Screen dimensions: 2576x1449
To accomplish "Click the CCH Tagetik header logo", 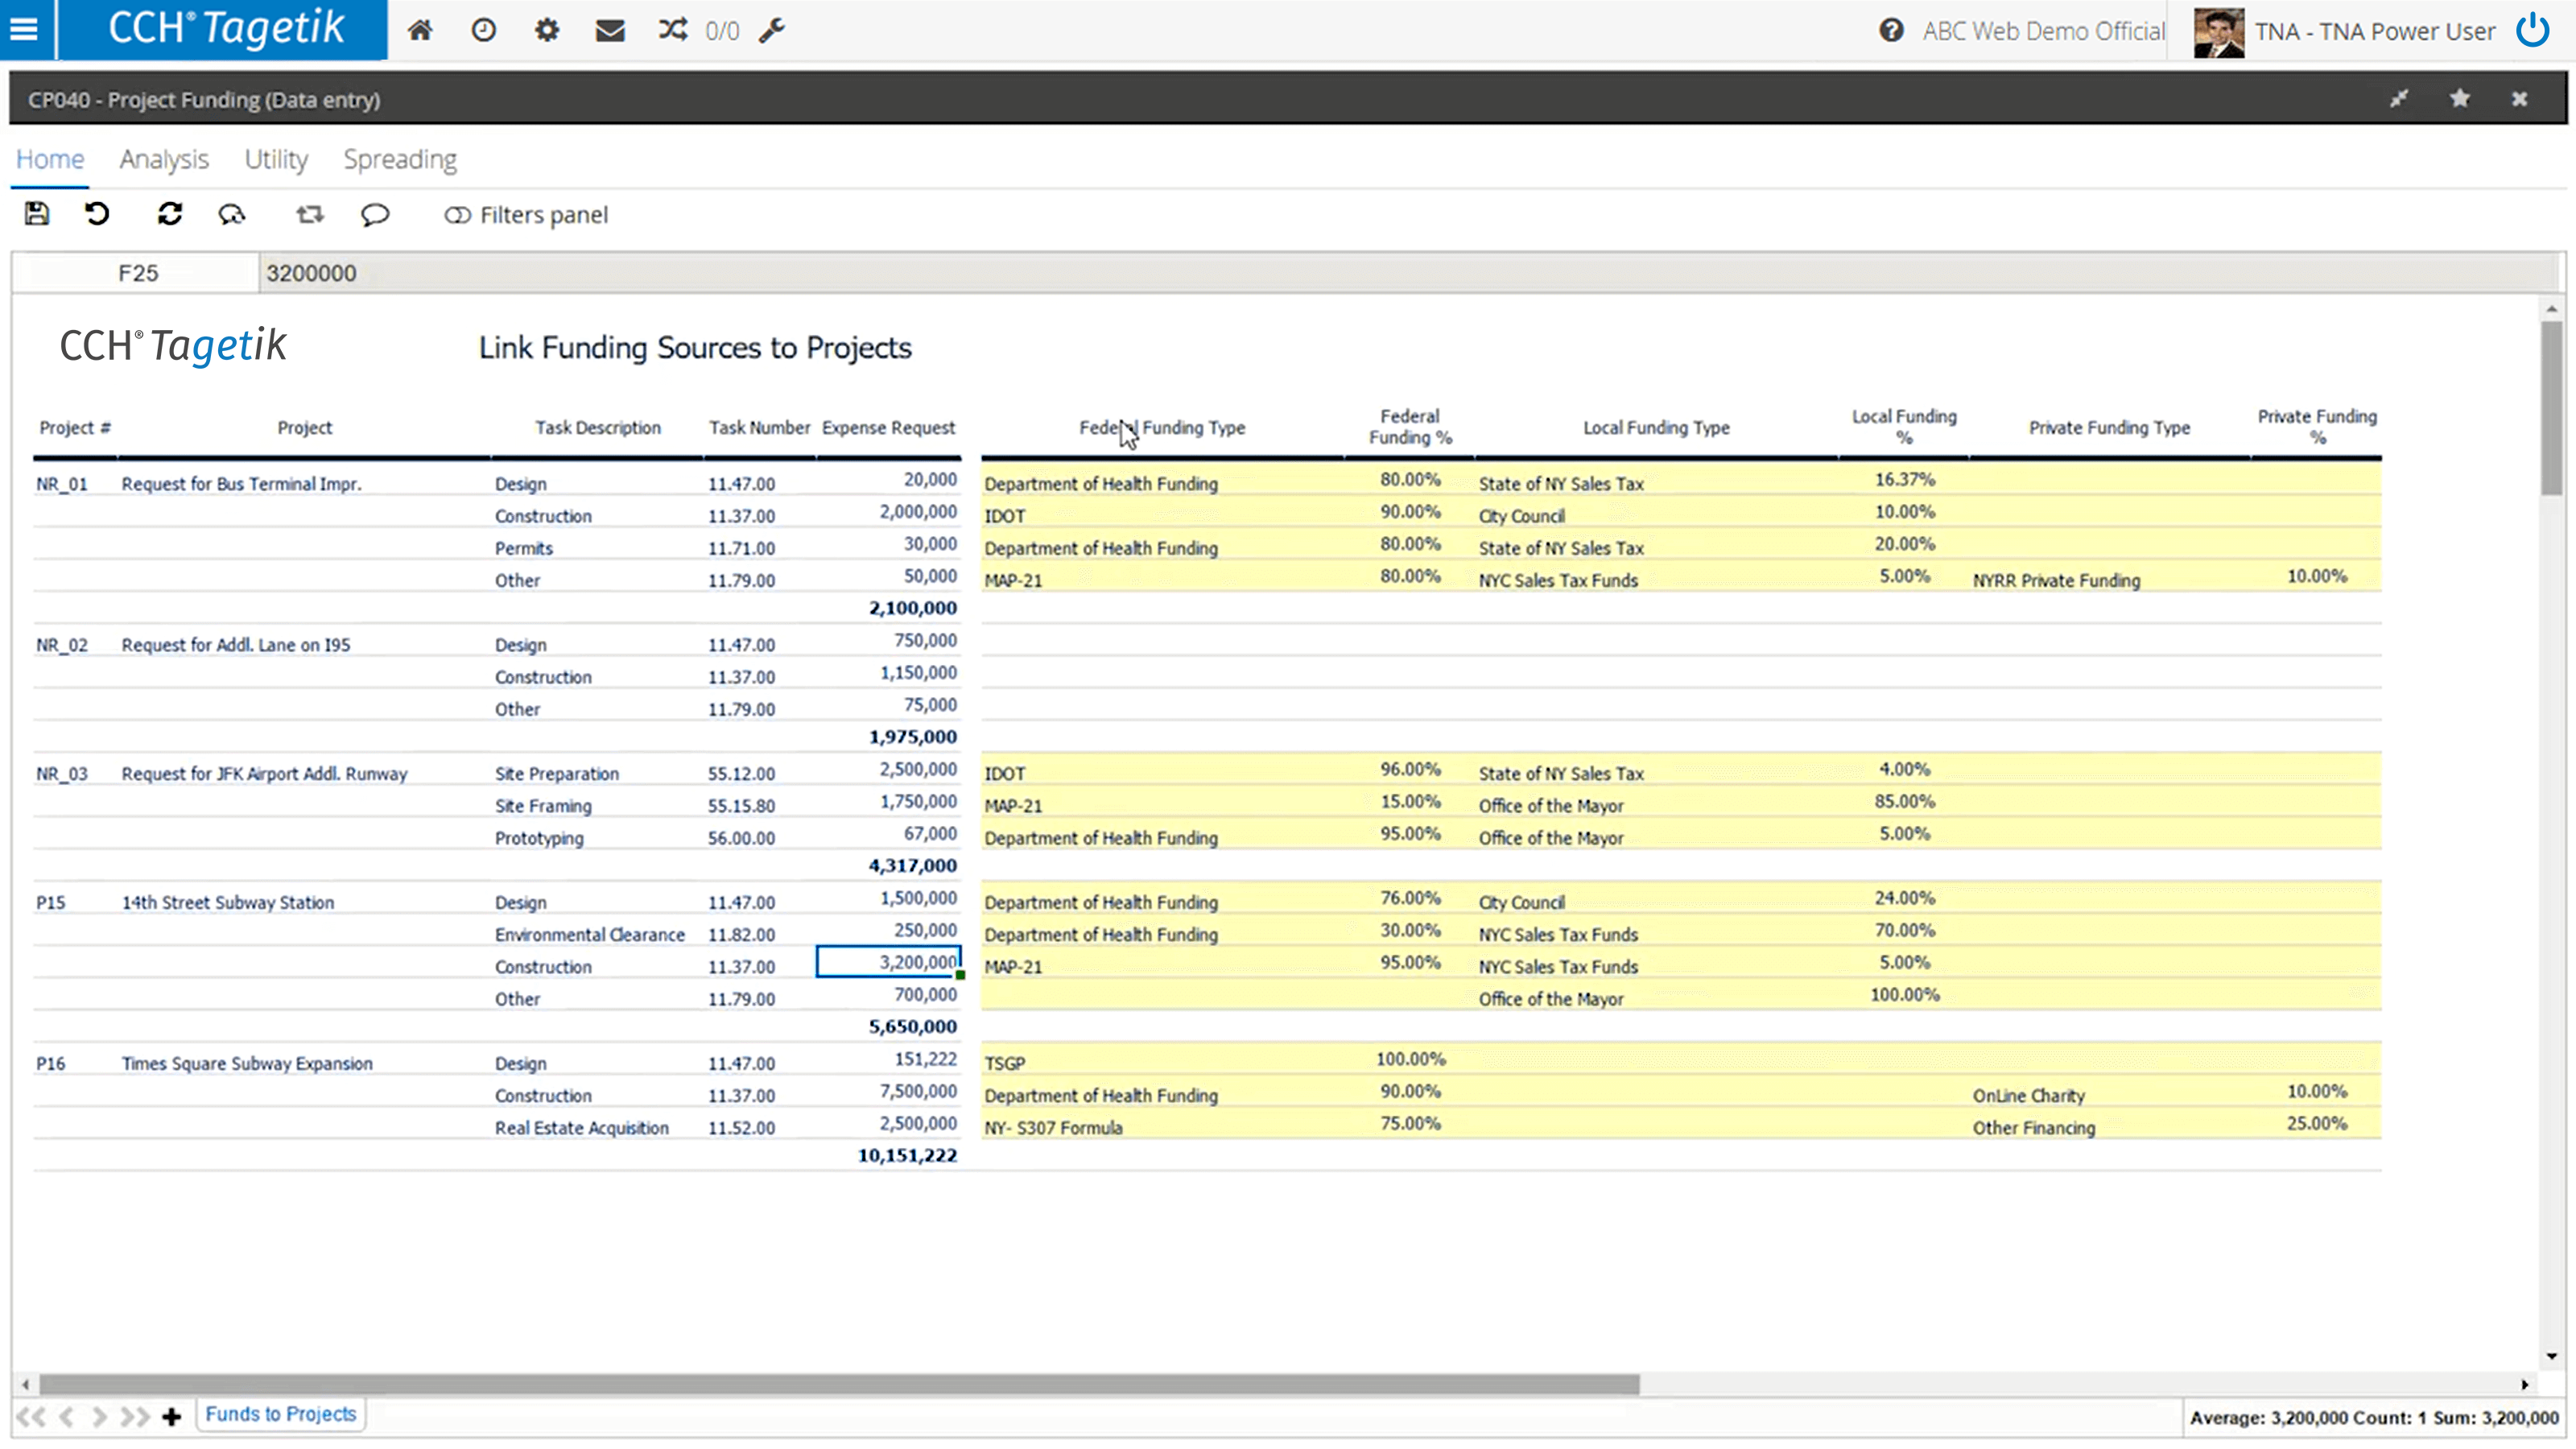I will point(225,28).
